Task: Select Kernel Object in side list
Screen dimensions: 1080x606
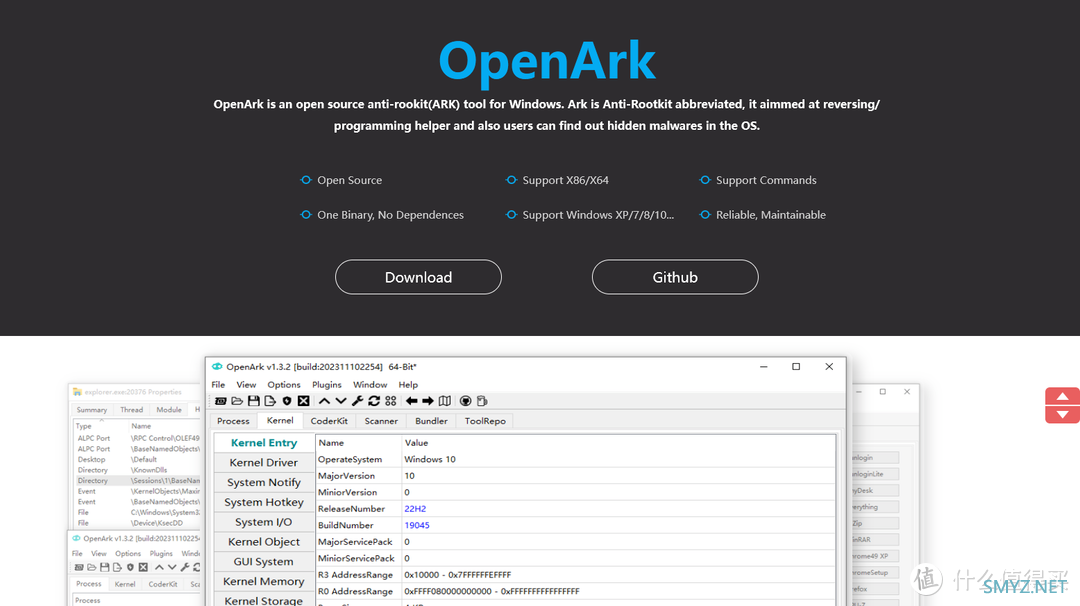Action: [x=264, y=541]
